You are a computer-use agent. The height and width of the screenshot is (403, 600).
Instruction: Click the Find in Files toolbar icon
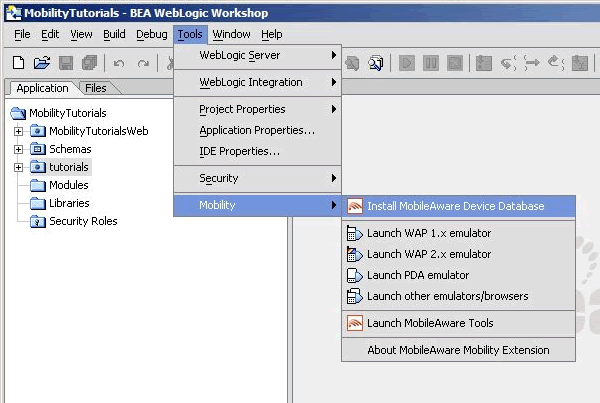376,63
